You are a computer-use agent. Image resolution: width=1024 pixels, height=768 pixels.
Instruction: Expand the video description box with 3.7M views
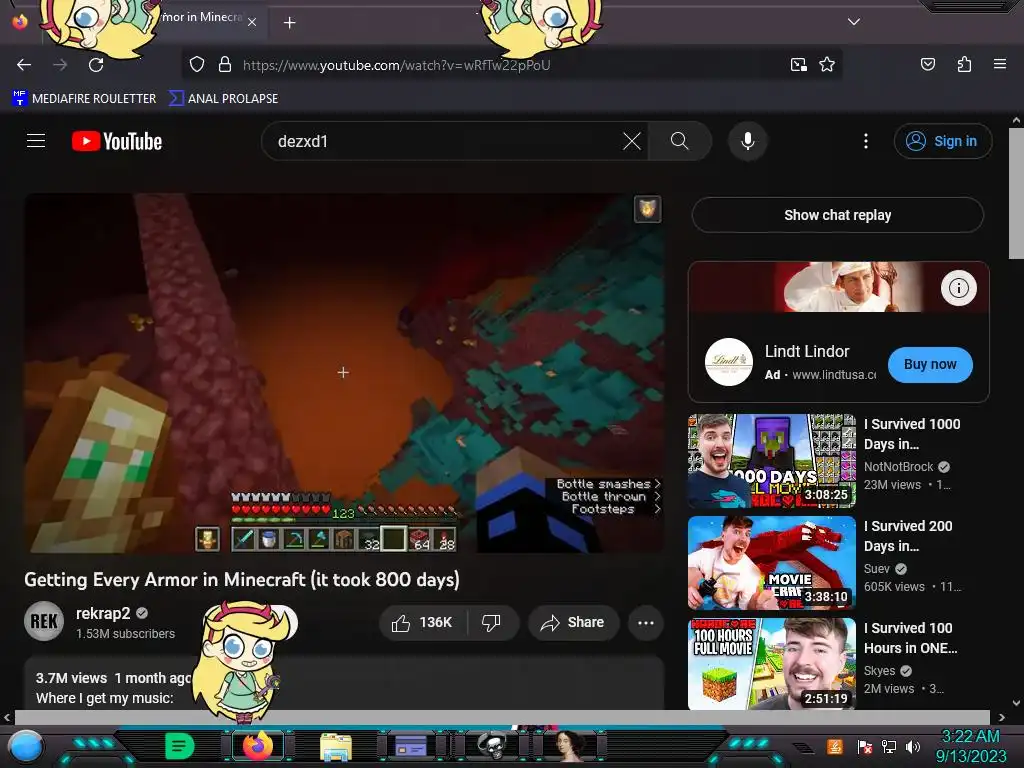coord(344,684)
